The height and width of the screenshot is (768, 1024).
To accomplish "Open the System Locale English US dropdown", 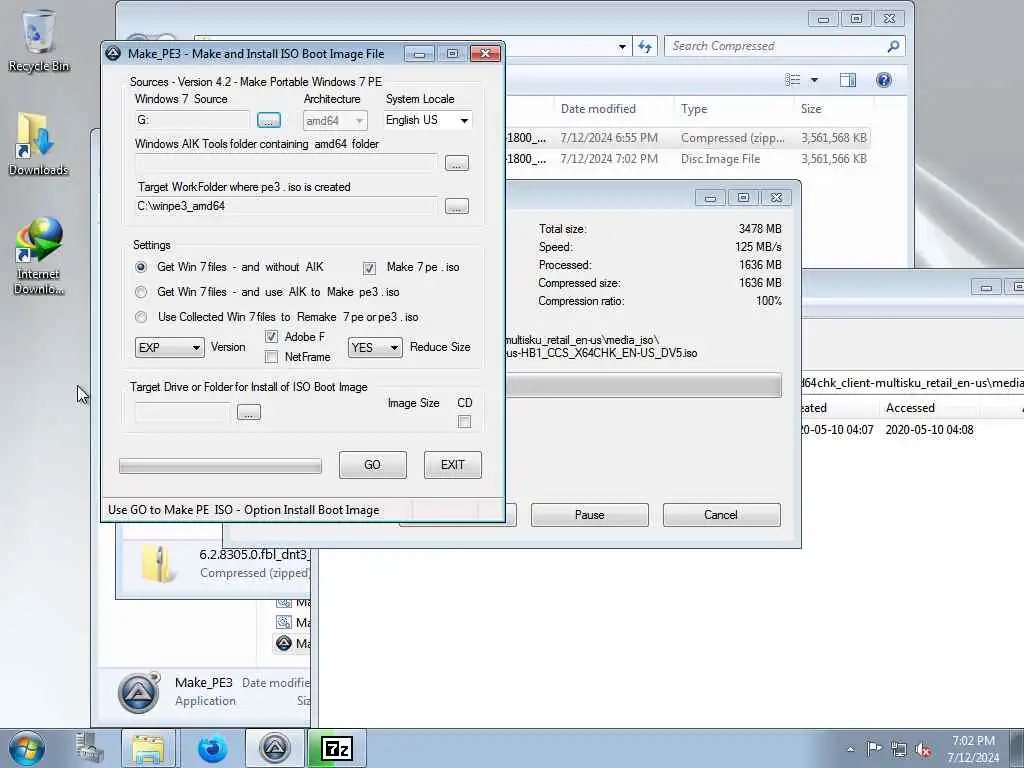I will (x=427, y=120).
